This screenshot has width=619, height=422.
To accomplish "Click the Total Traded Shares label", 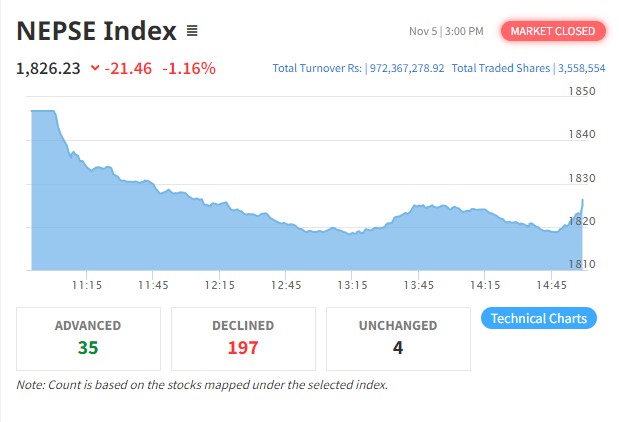I will point(501,68).
